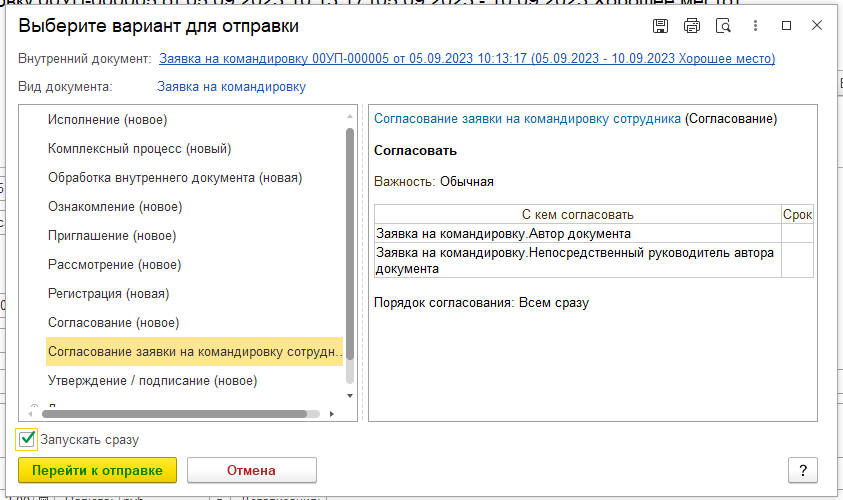
Task: Open "Согласование заявки на командировку сотрудника" template link
Action: (x=527, y=119)
